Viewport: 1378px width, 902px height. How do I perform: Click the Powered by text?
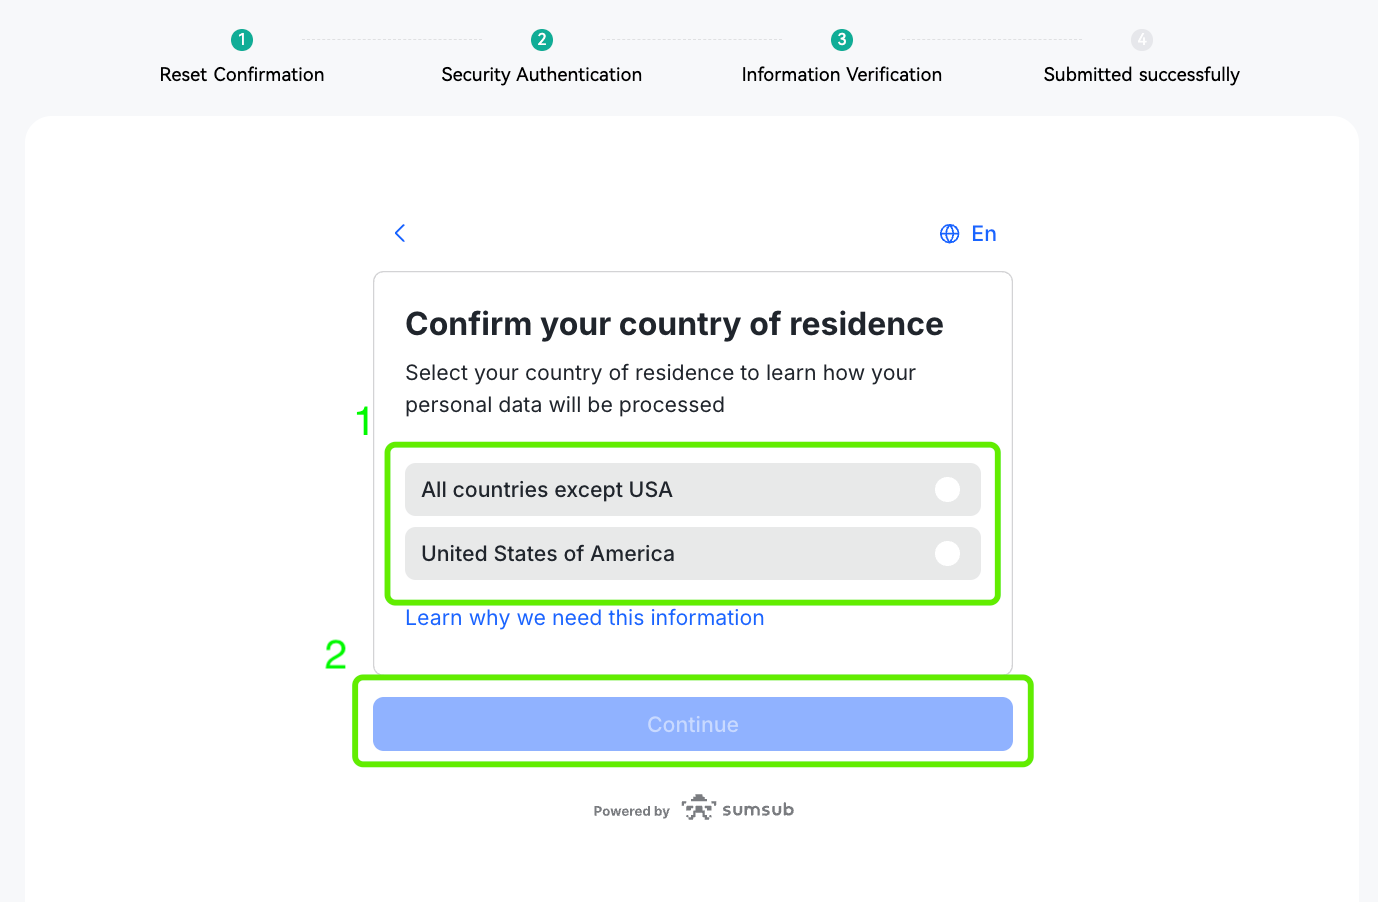click(x=631, y=811)
